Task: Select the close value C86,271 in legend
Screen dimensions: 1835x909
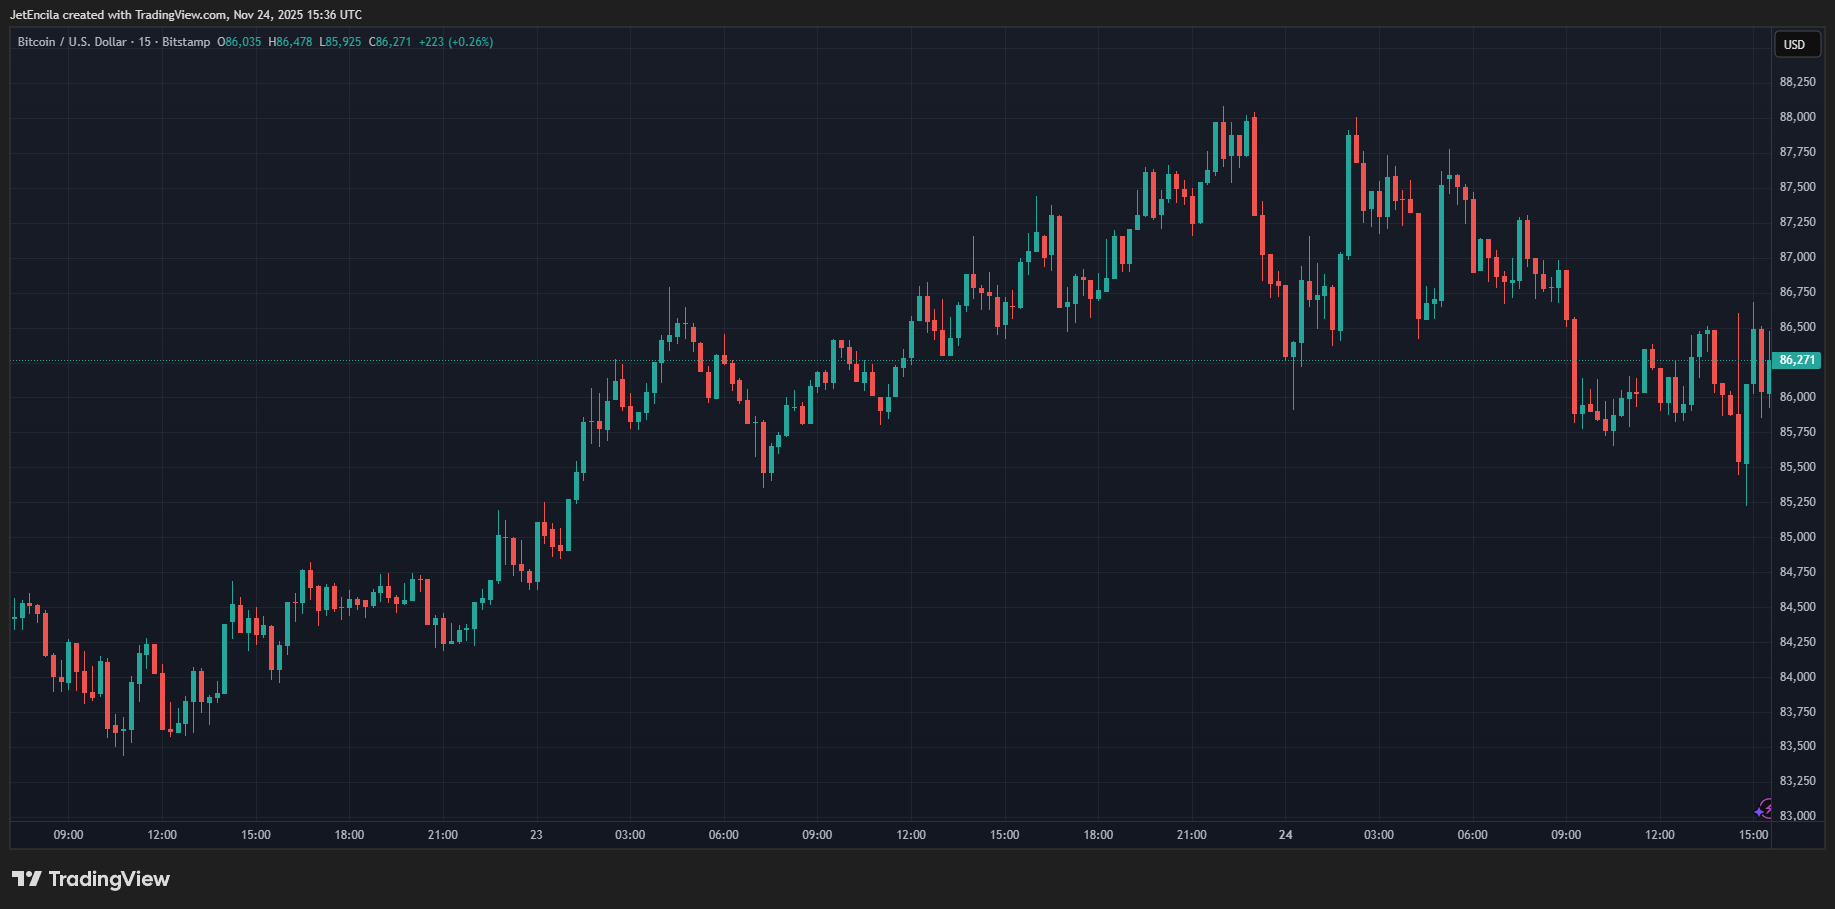Action: coord(390,42)
